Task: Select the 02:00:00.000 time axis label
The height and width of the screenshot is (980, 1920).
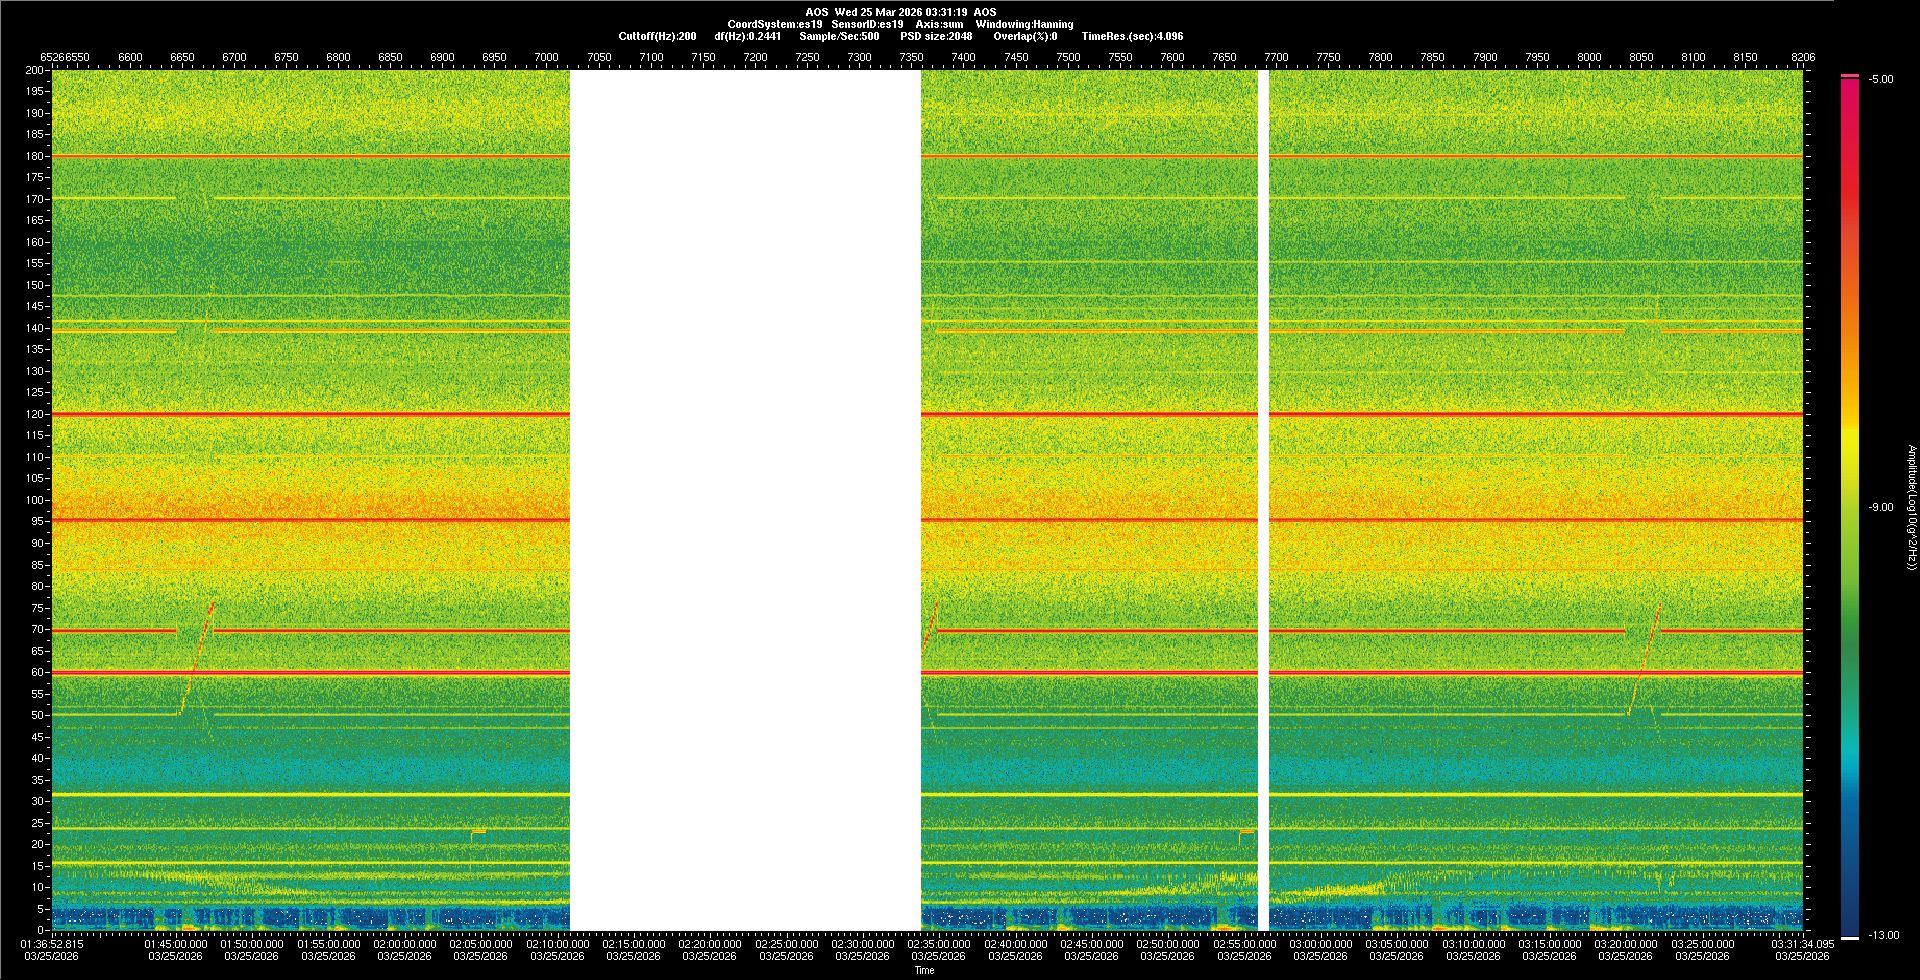Action: [x=404, y=944]
